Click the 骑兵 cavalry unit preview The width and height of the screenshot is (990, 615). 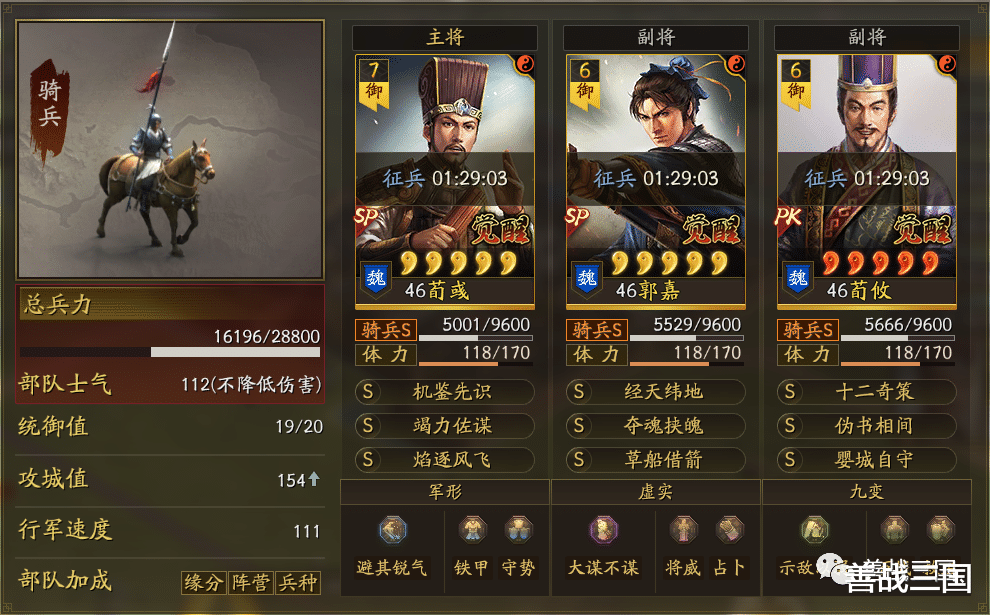(170, 150)
